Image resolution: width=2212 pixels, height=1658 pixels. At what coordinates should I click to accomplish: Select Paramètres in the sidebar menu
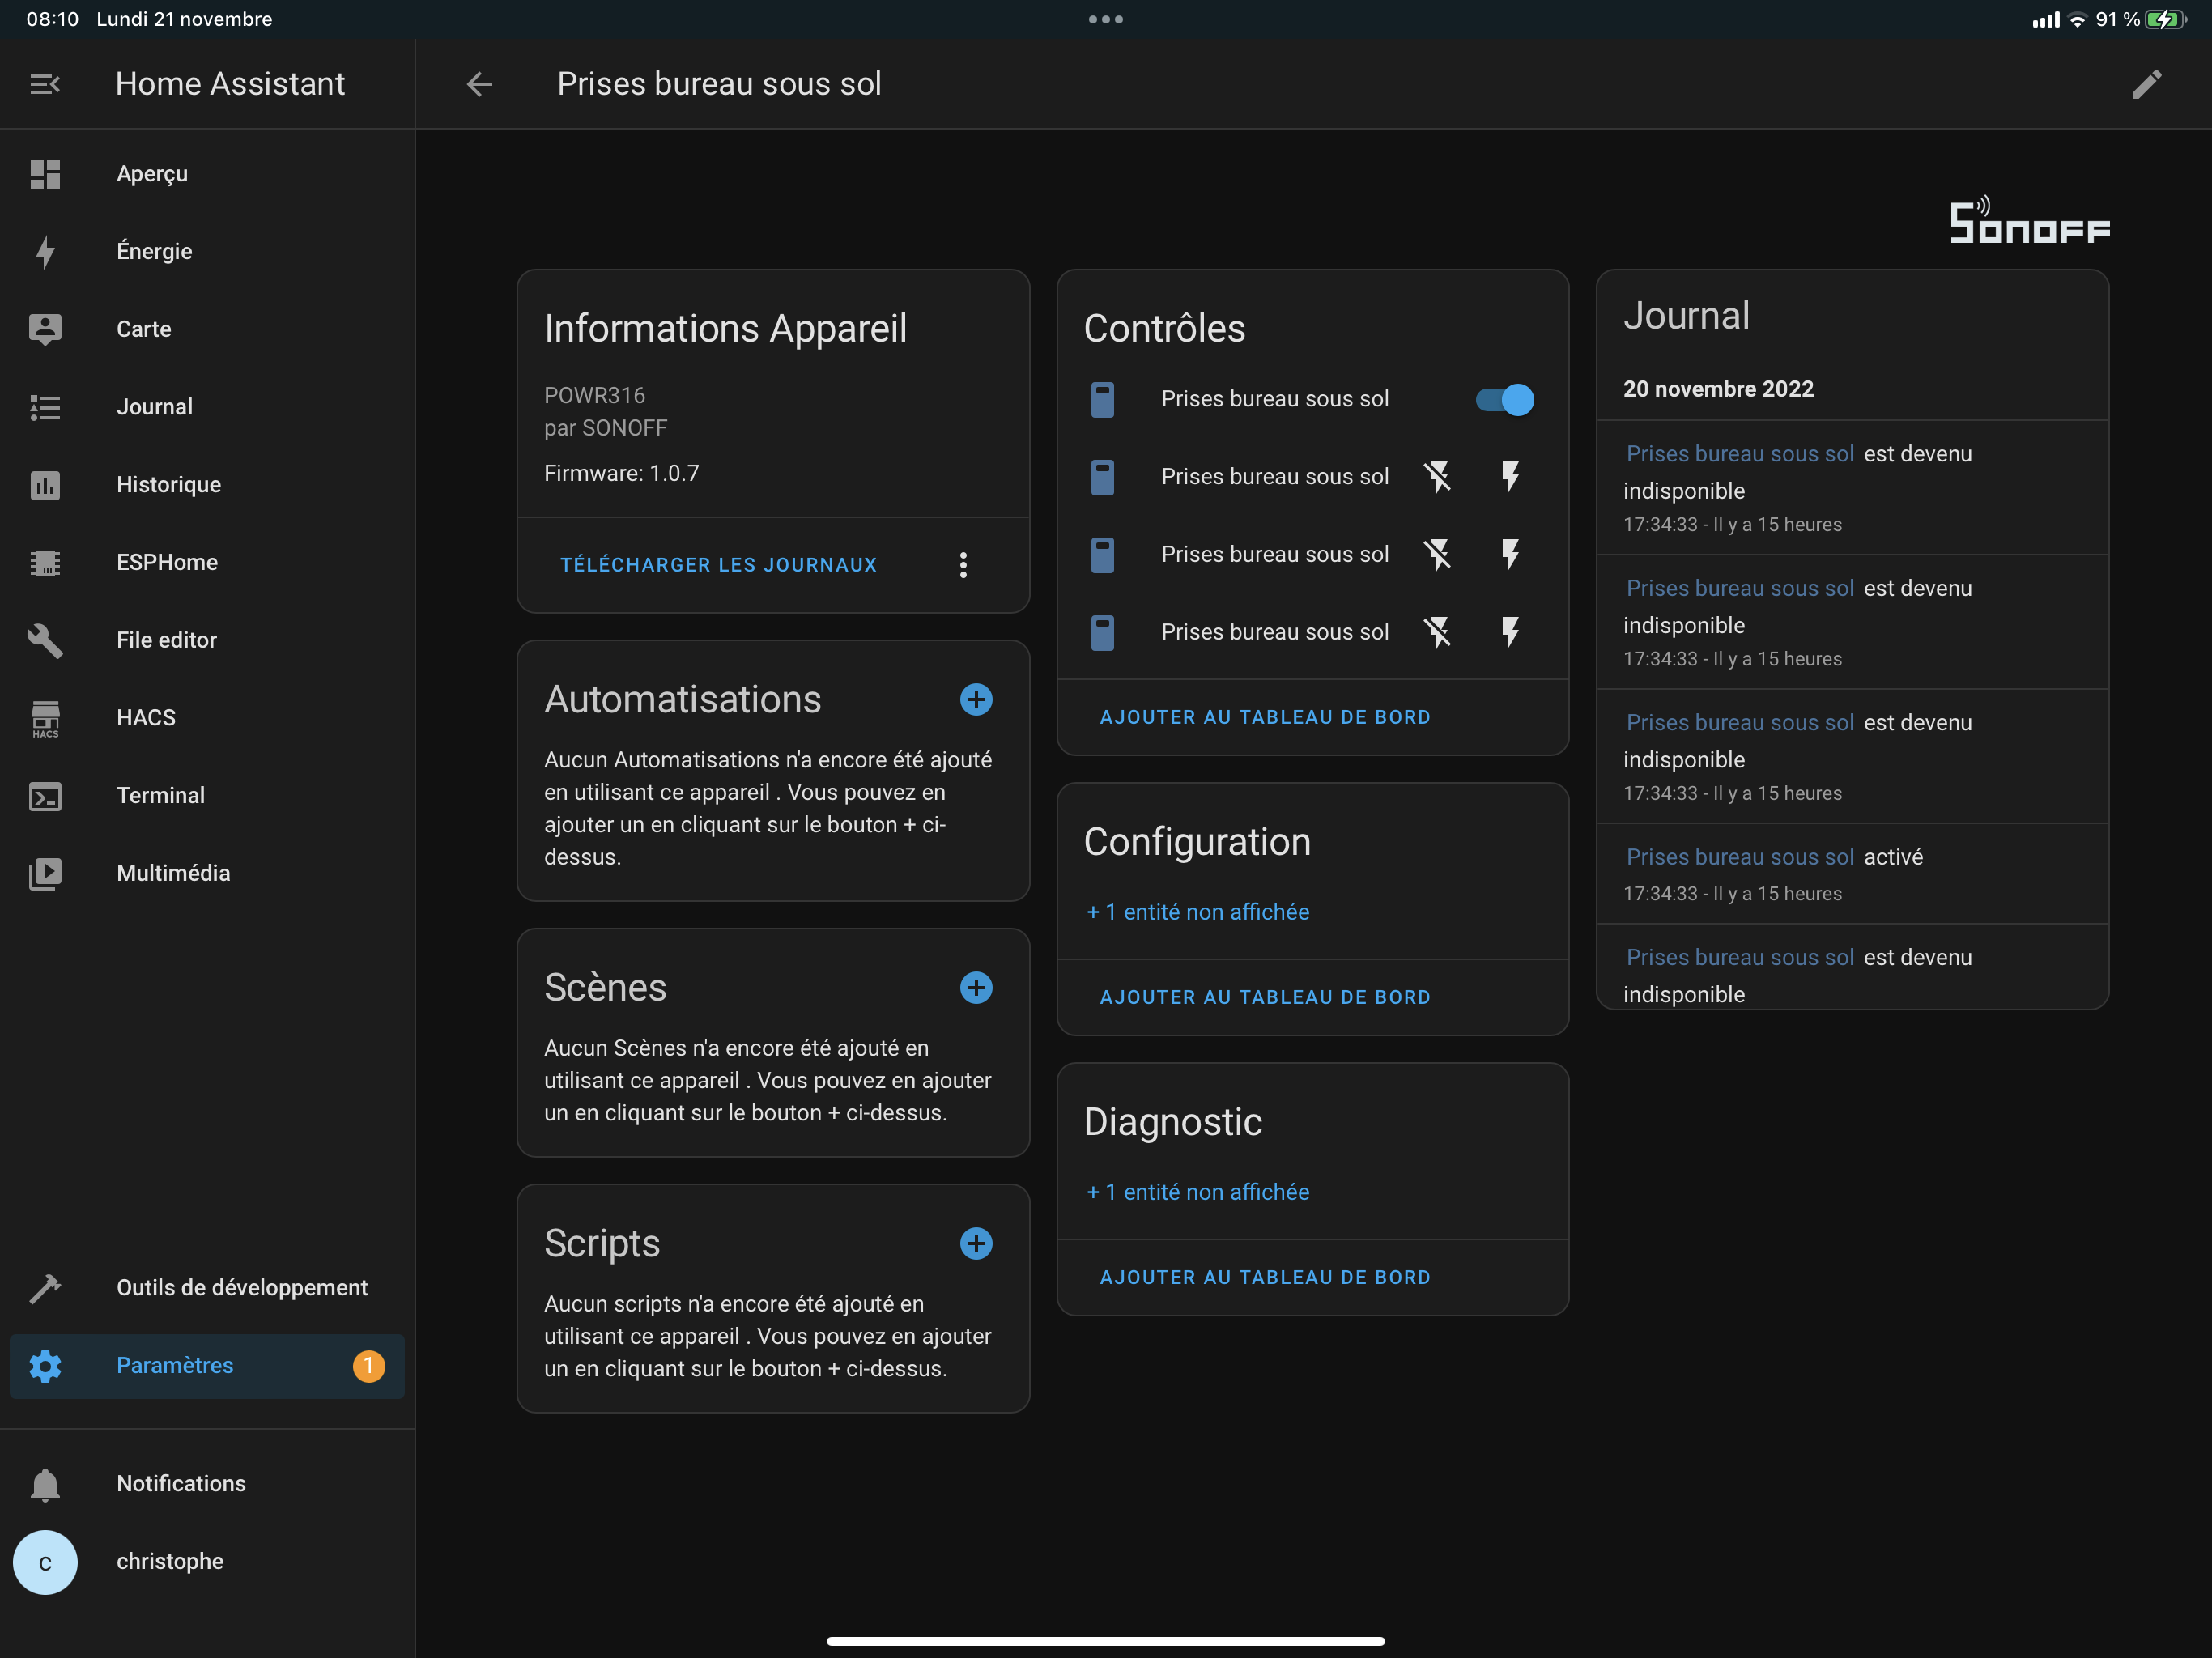tap(175, 1365)
